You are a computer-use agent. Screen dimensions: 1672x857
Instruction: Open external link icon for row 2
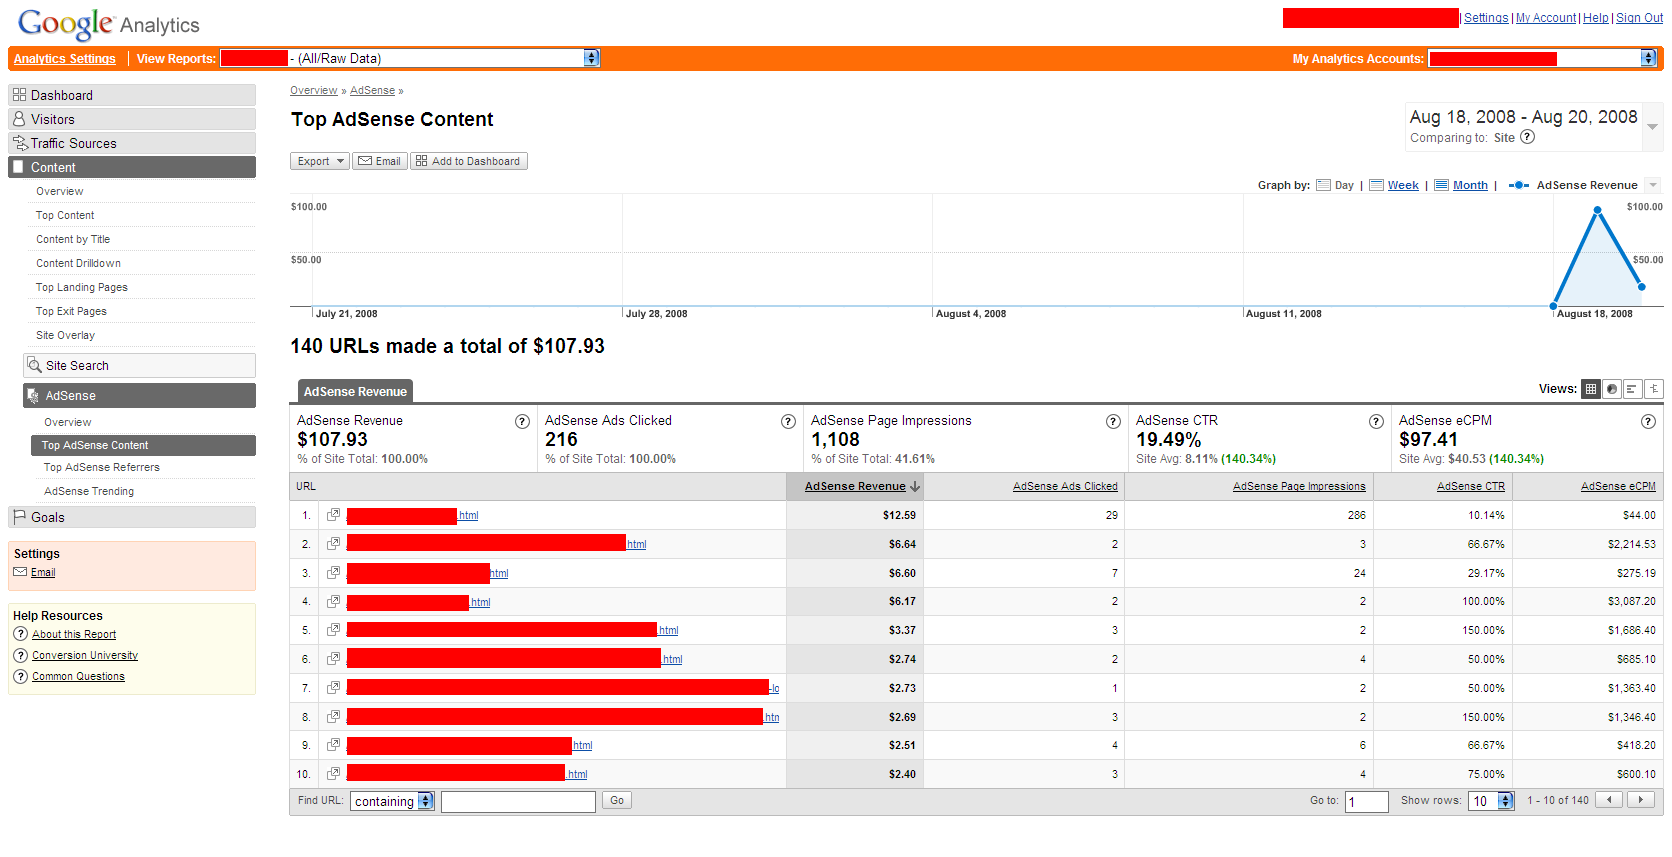[x=333, y=544]
